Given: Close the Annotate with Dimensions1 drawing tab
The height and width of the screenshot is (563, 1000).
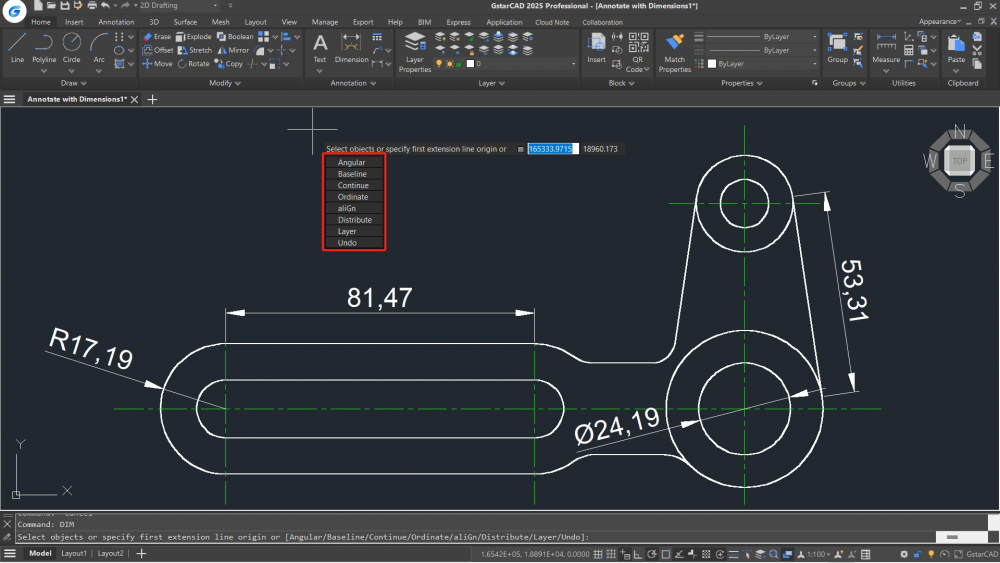Looking at the screenshot, I should [135, 100].
